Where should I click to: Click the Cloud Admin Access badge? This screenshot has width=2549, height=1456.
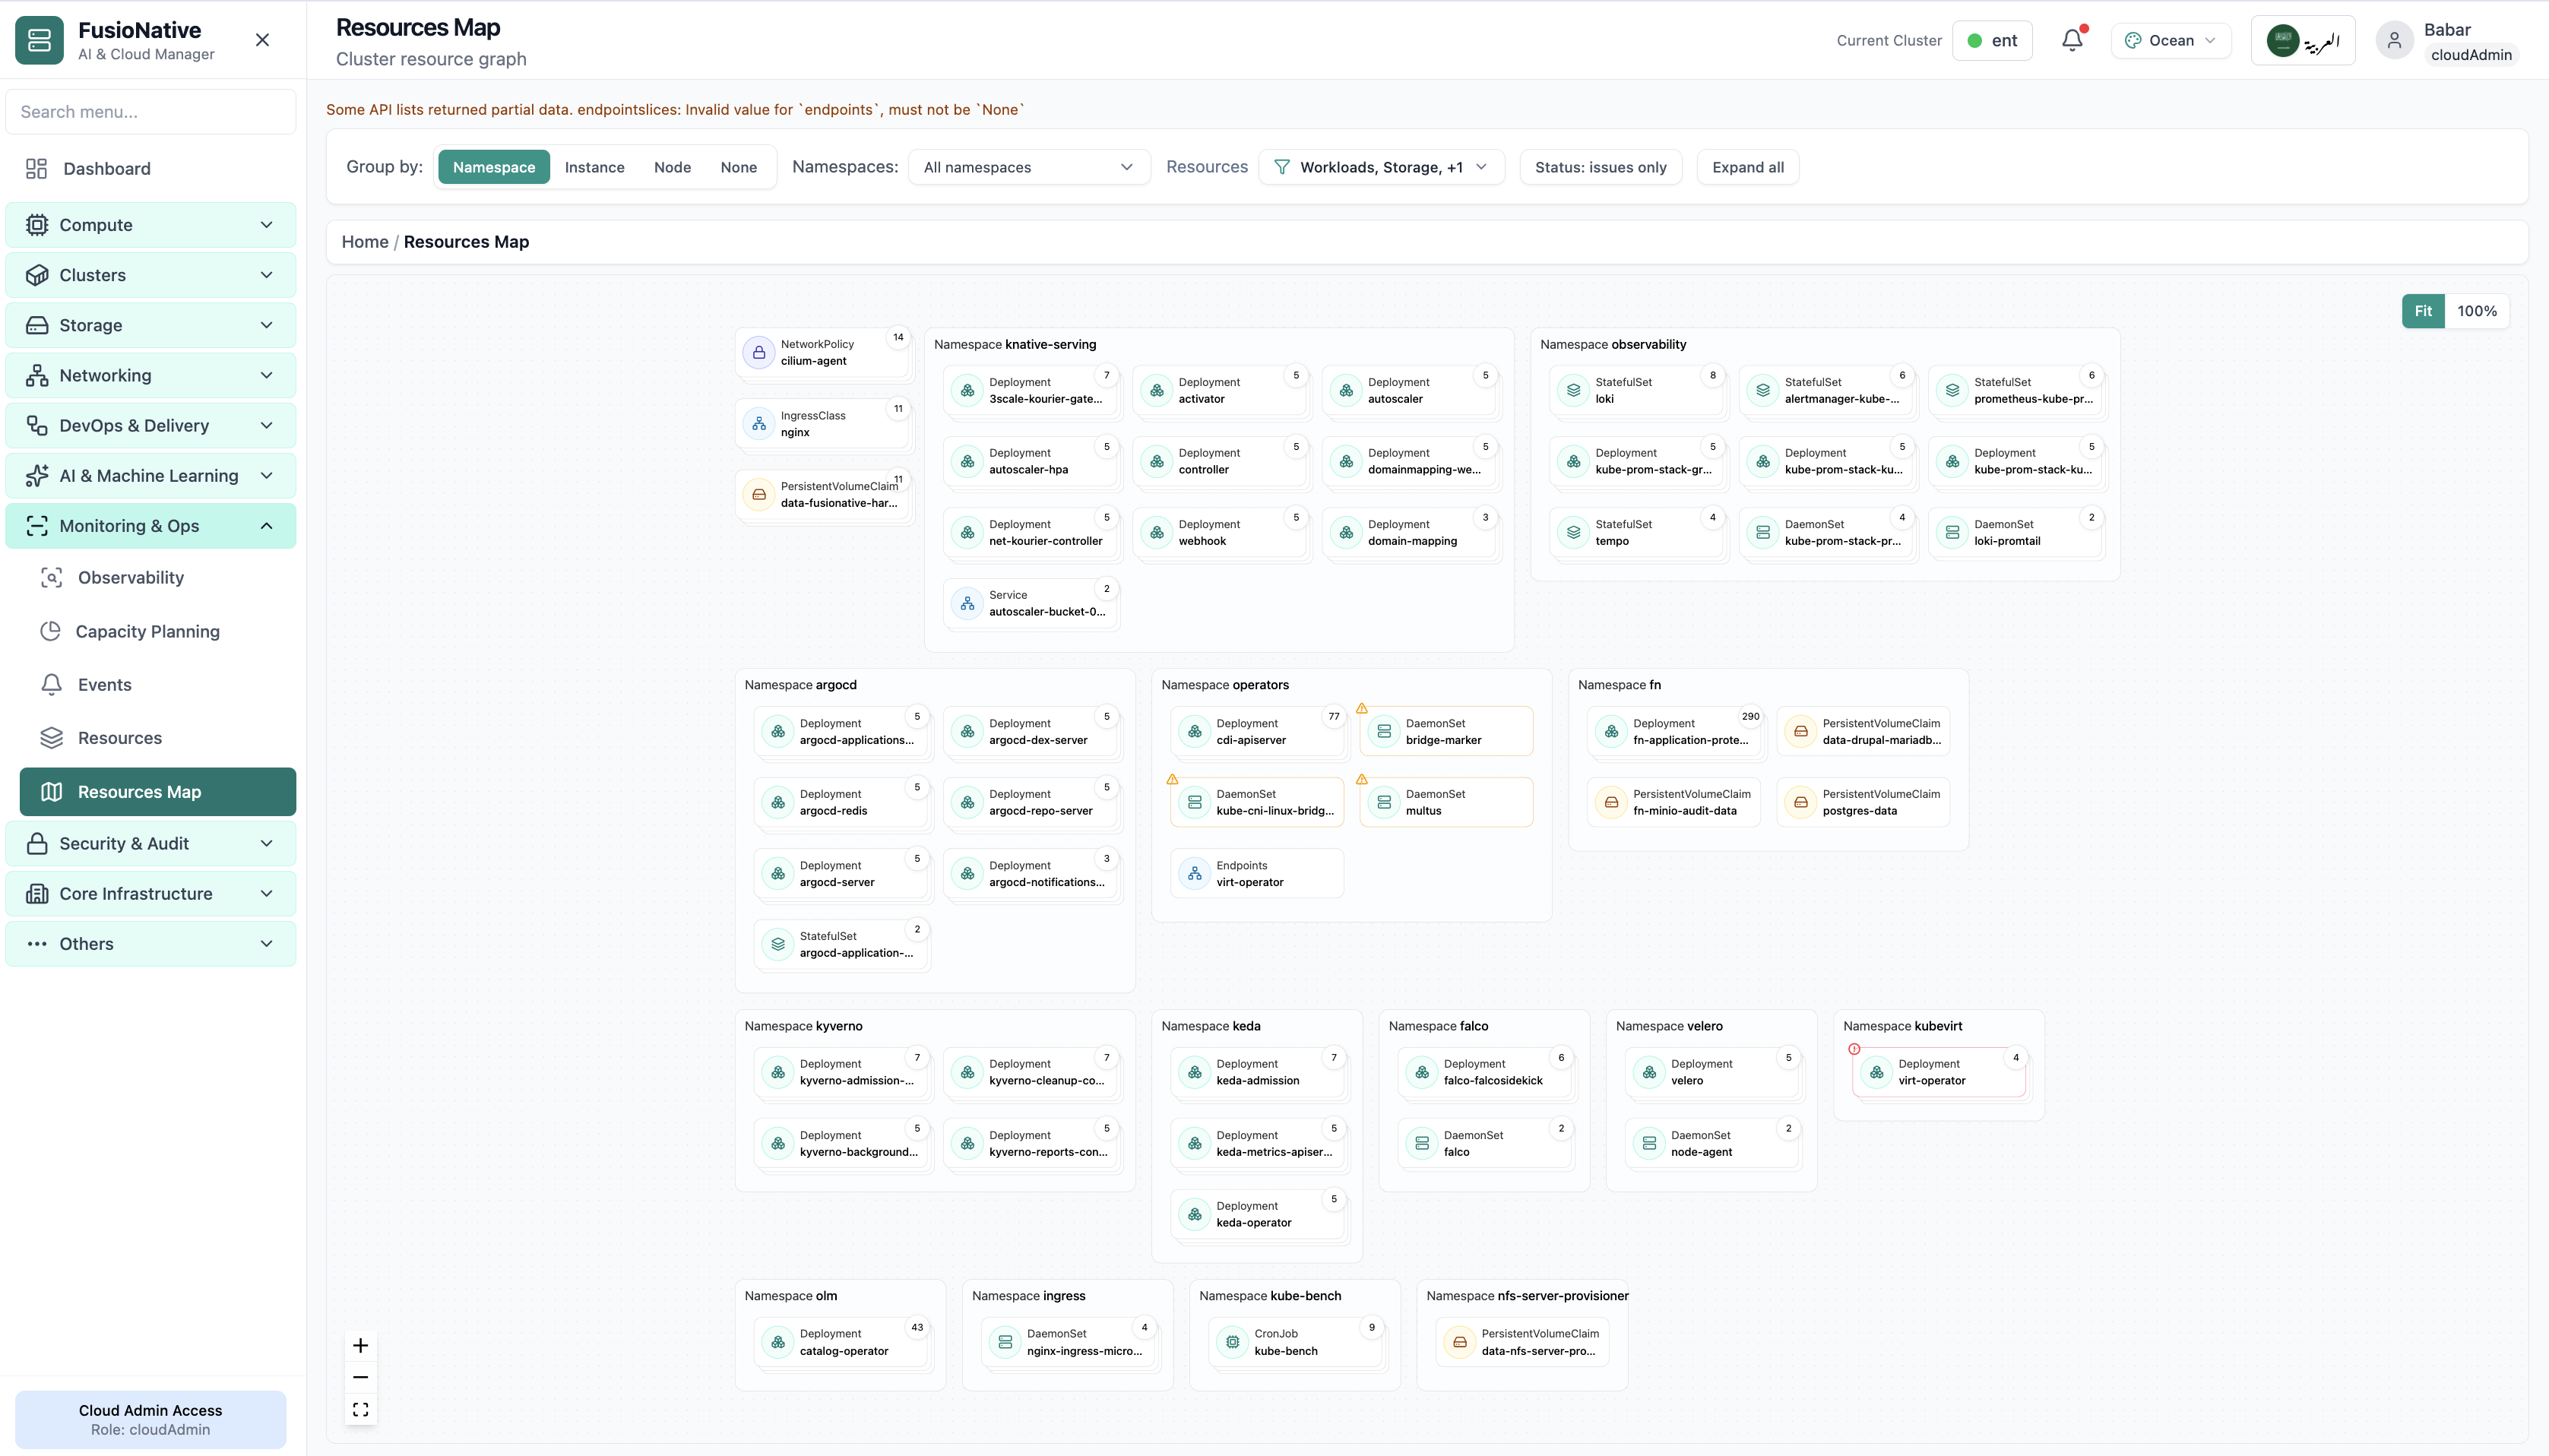[150, 1419]
